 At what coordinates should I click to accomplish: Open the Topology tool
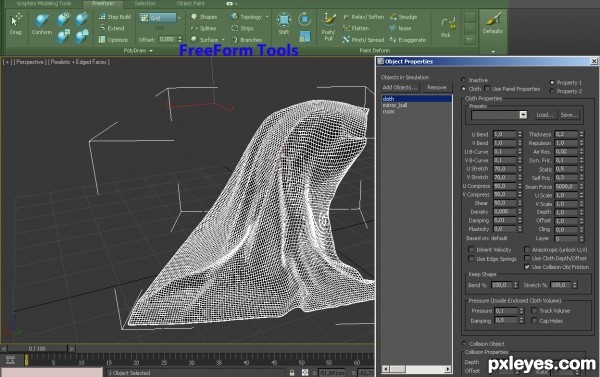(x=247, y=17)
